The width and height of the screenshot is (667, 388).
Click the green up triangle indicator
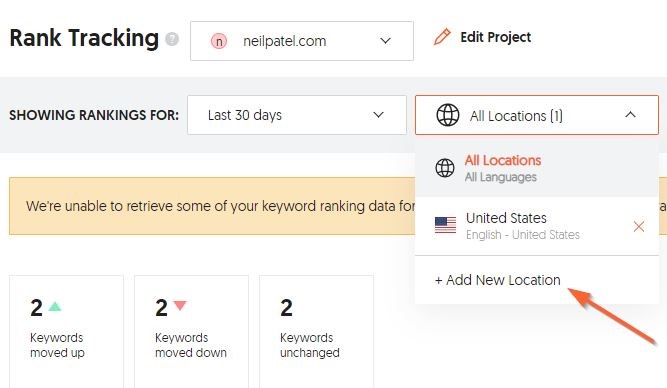(55, 306)
